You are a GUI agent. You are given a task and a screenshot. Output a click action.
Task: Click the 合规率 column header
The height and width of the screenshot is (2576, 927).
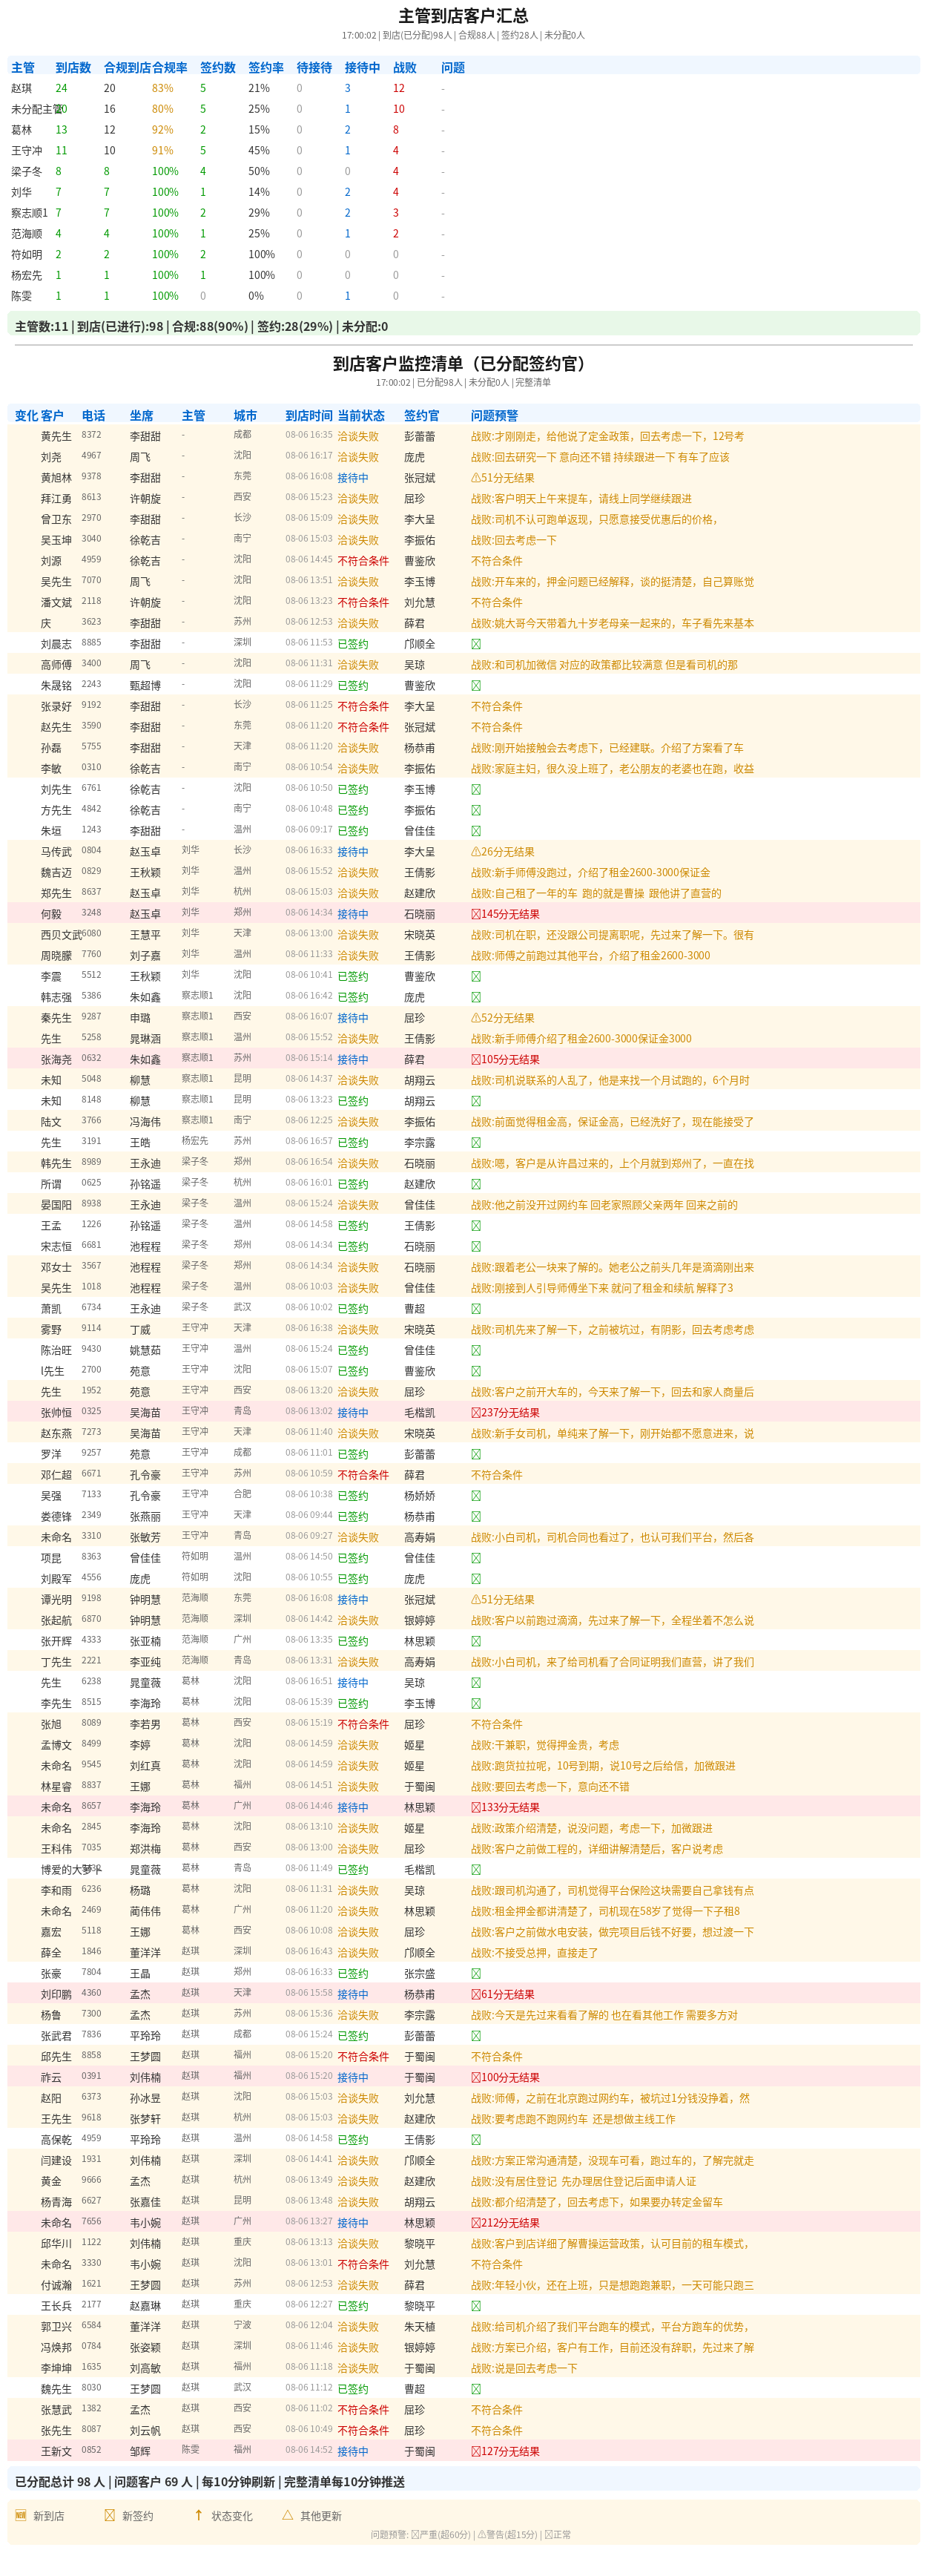coord(169,68)
